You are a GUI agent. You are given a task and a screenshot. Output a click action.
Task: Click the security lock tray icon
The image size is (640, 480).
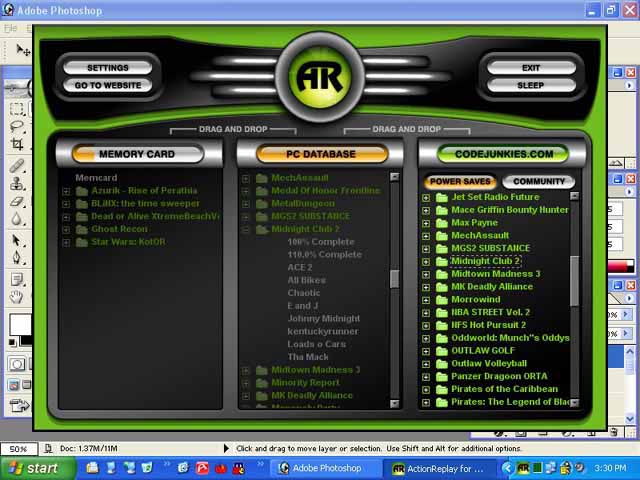coord(566,468)
